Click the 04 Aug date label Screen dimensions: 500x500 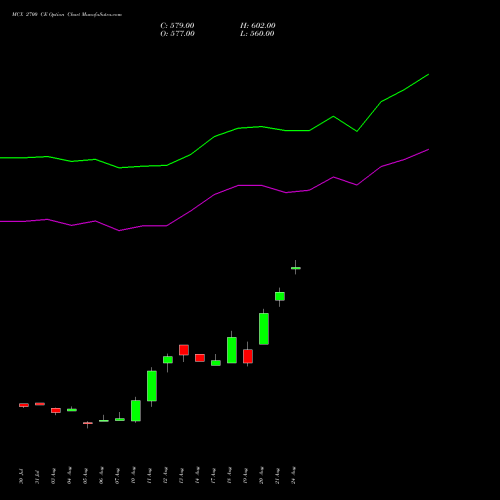tap(69, 476)
